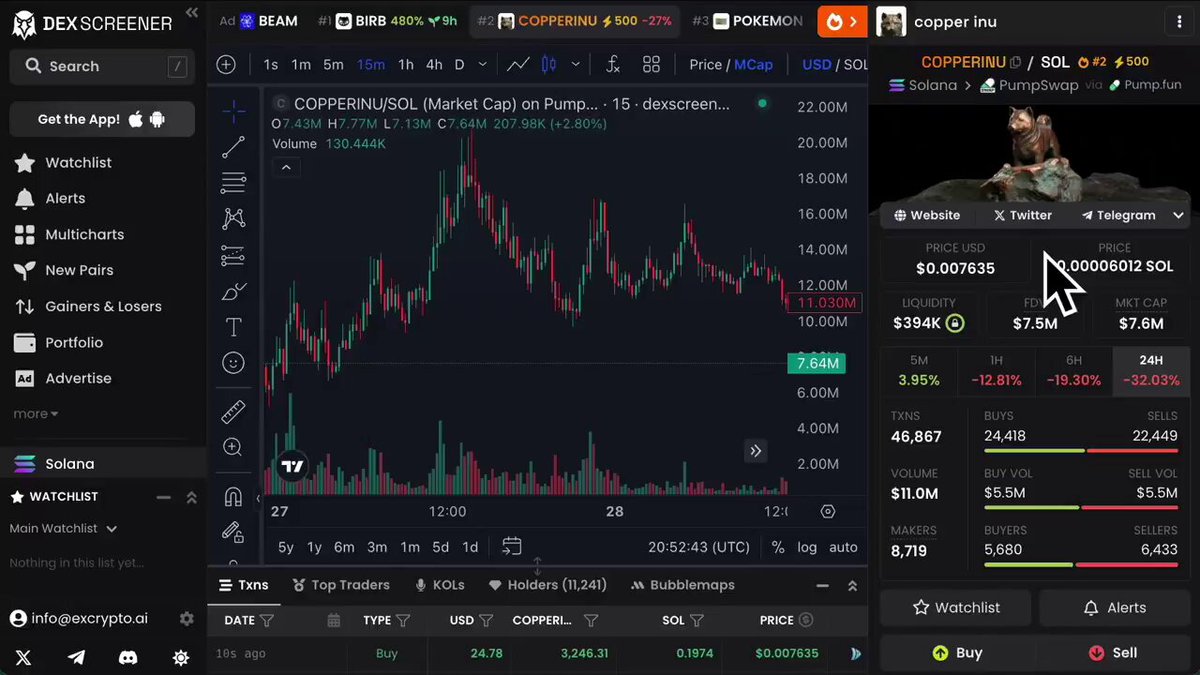Toggle auto scale on the chart

(x=844, y=547)
